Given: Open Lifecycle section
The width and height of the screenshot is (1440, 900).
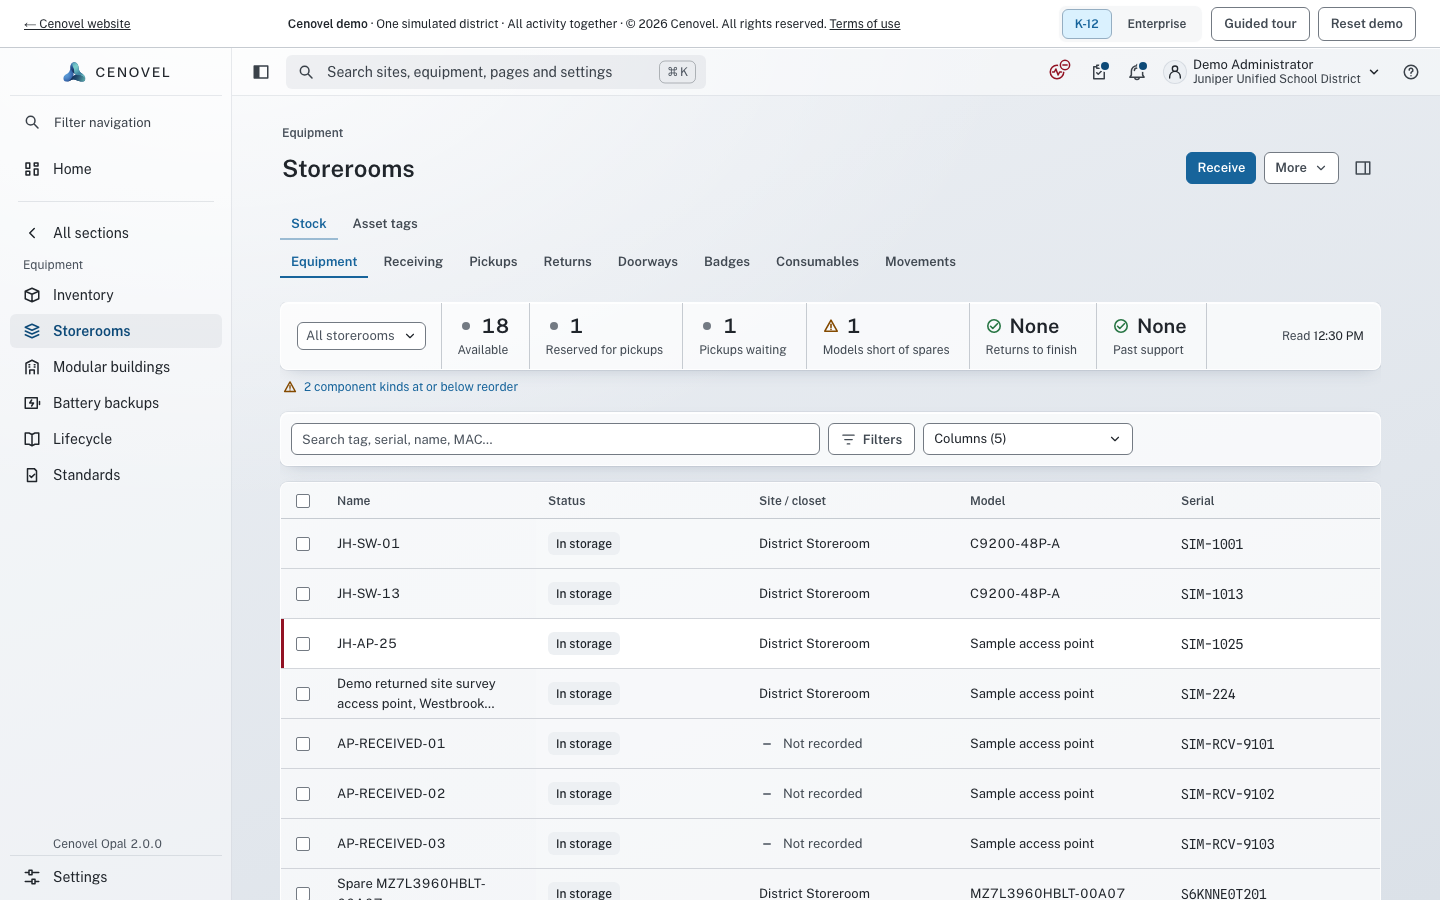Looking at the screenshot, I should (x=116, y=439).
